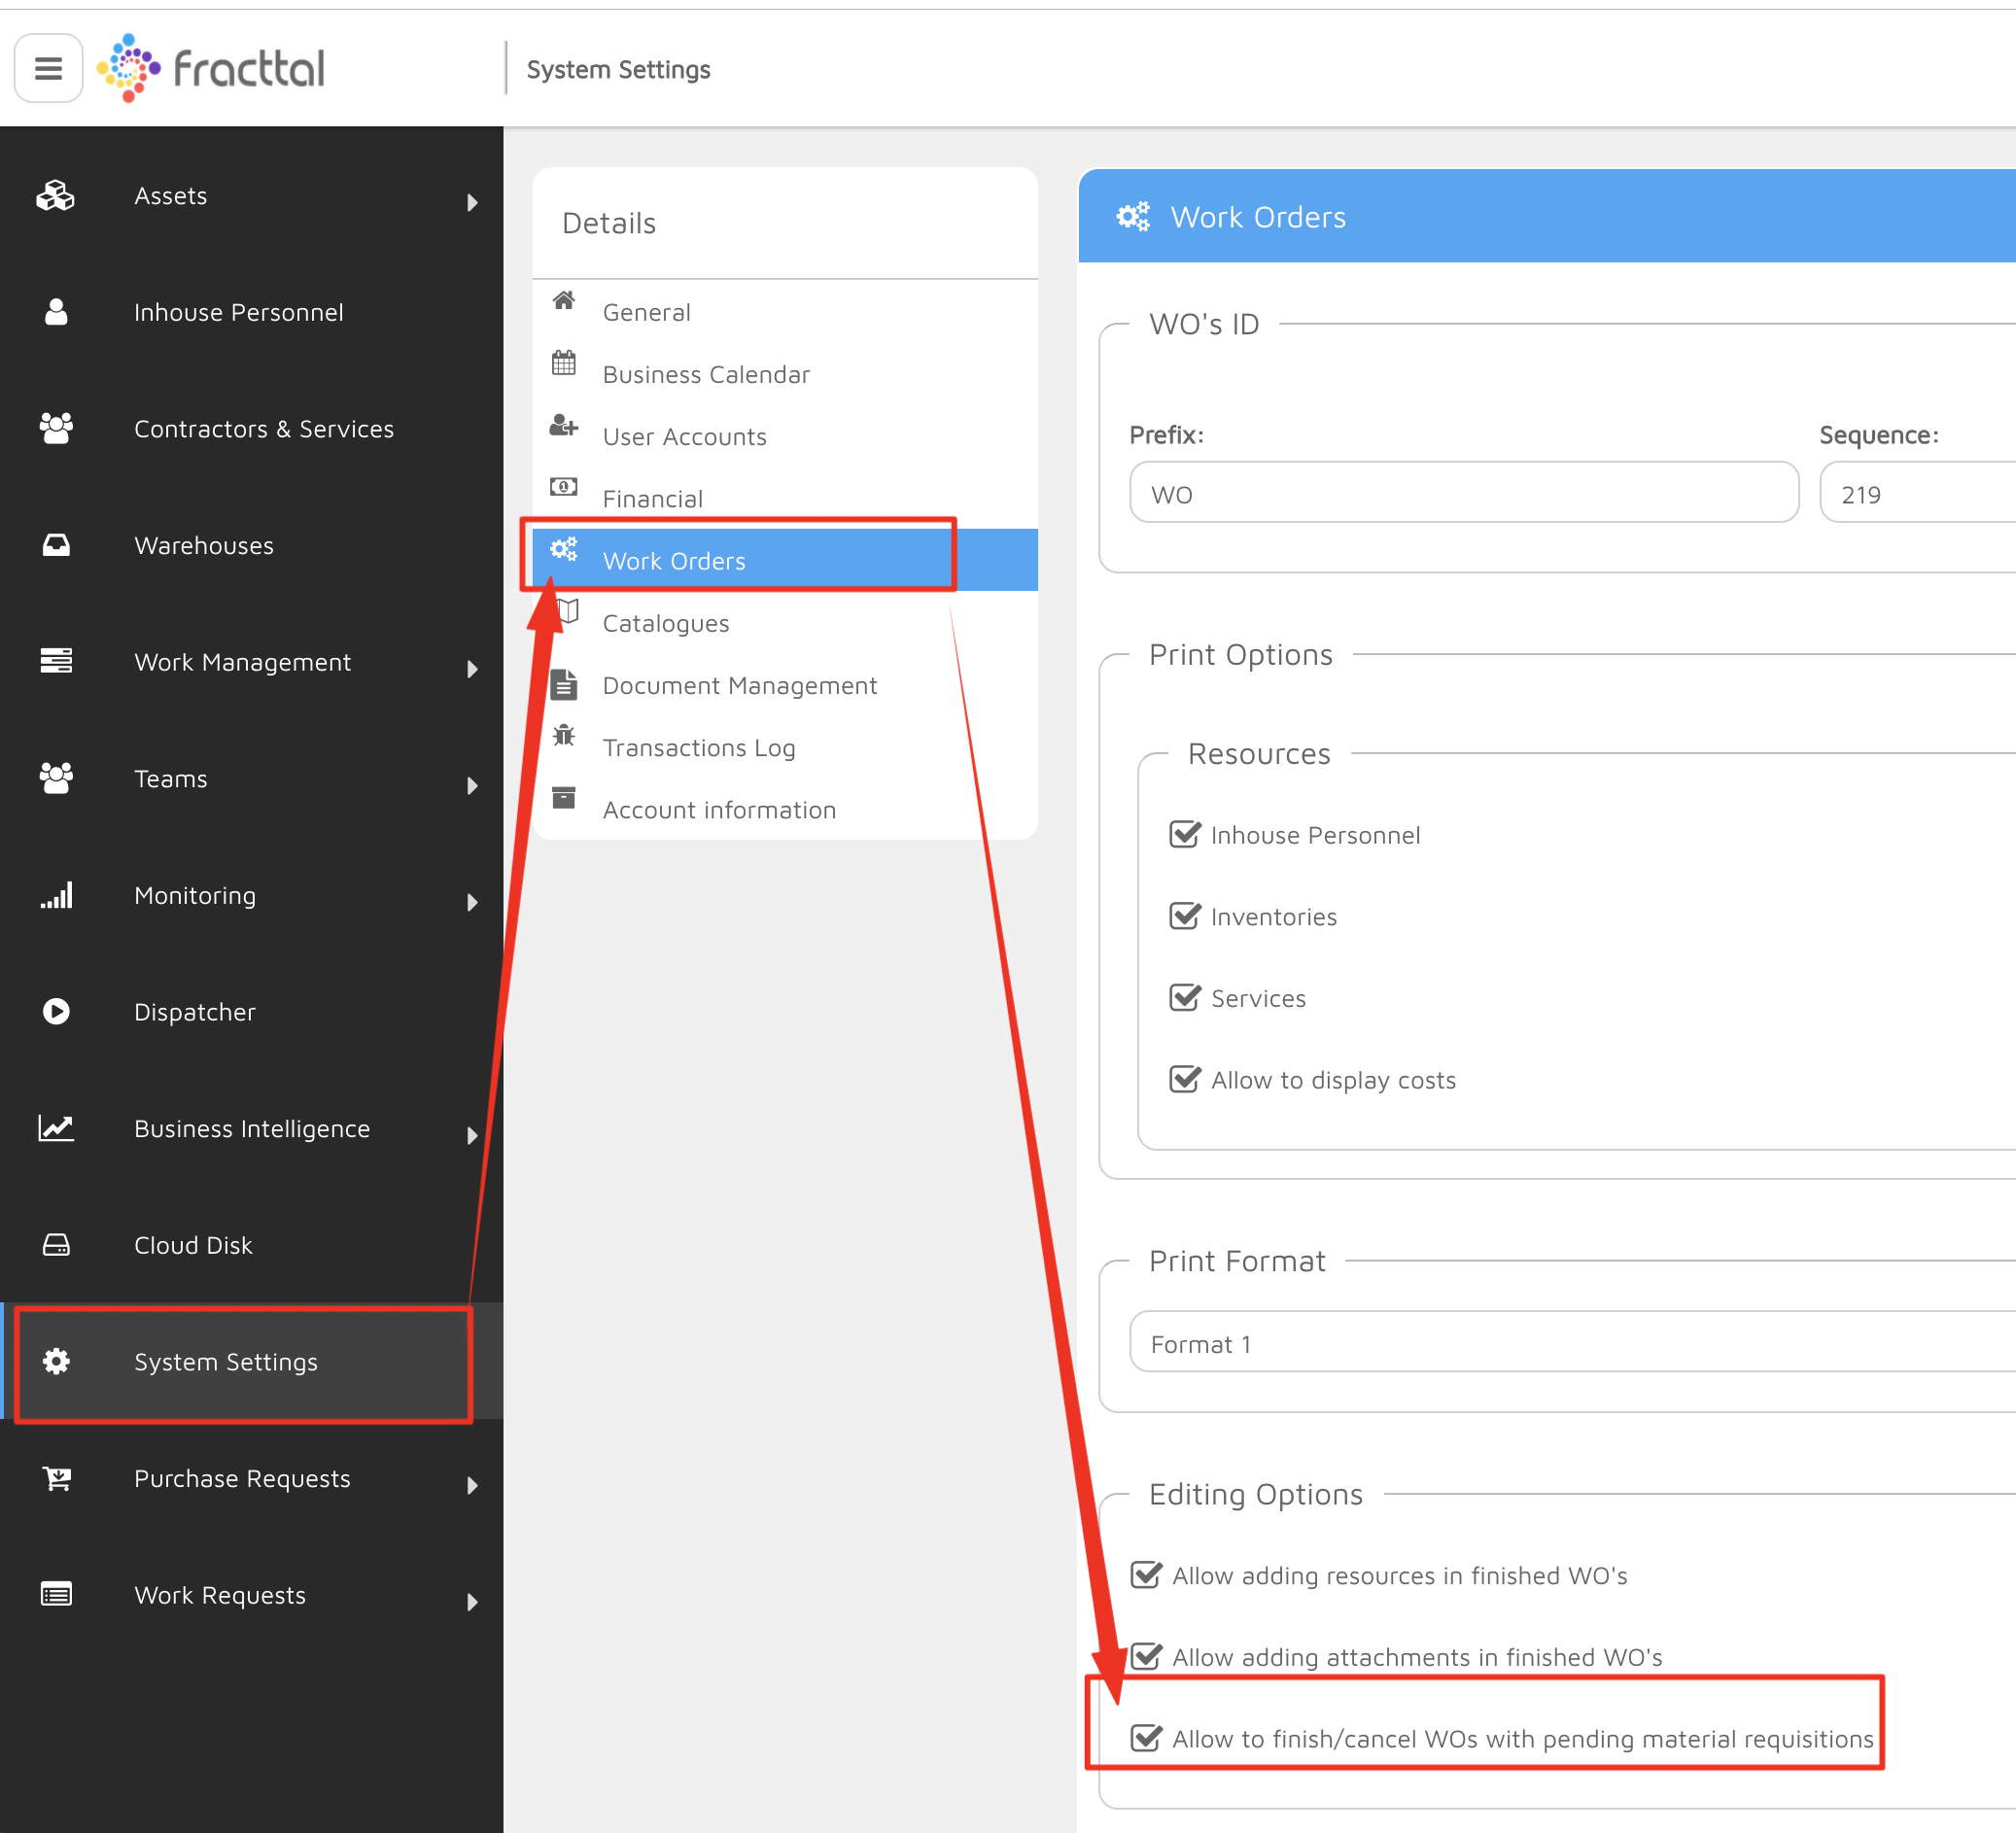Click the Fracttal logo

[211, 68]
